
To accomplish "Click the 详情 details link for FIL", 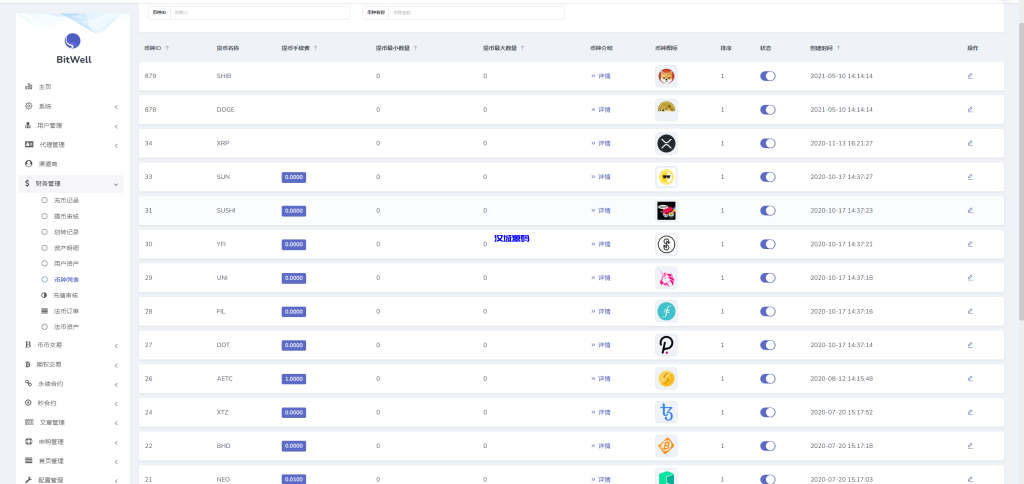I will pyautogui.click(x=603, y=312).
